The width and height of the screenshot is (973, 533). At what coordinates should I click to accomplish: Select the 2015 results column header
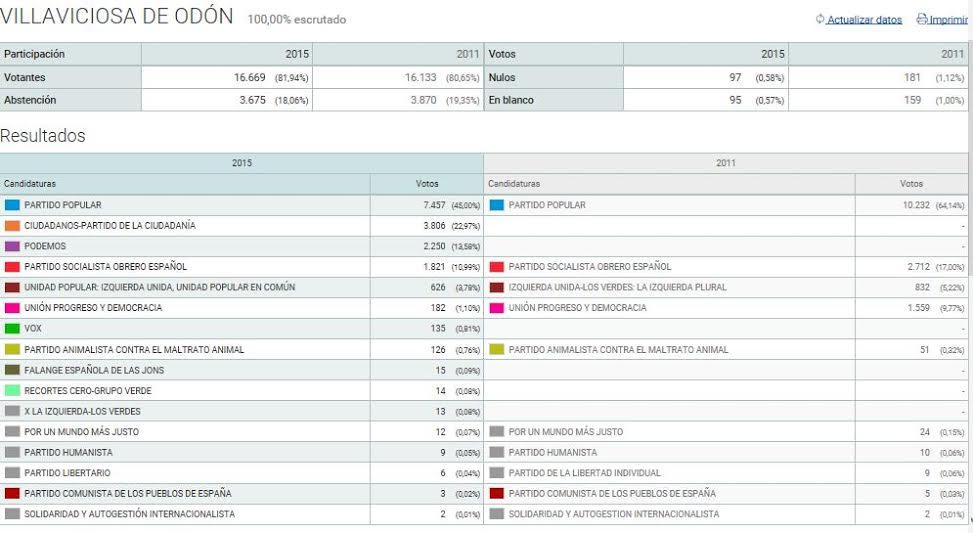[x=242, y=163]
